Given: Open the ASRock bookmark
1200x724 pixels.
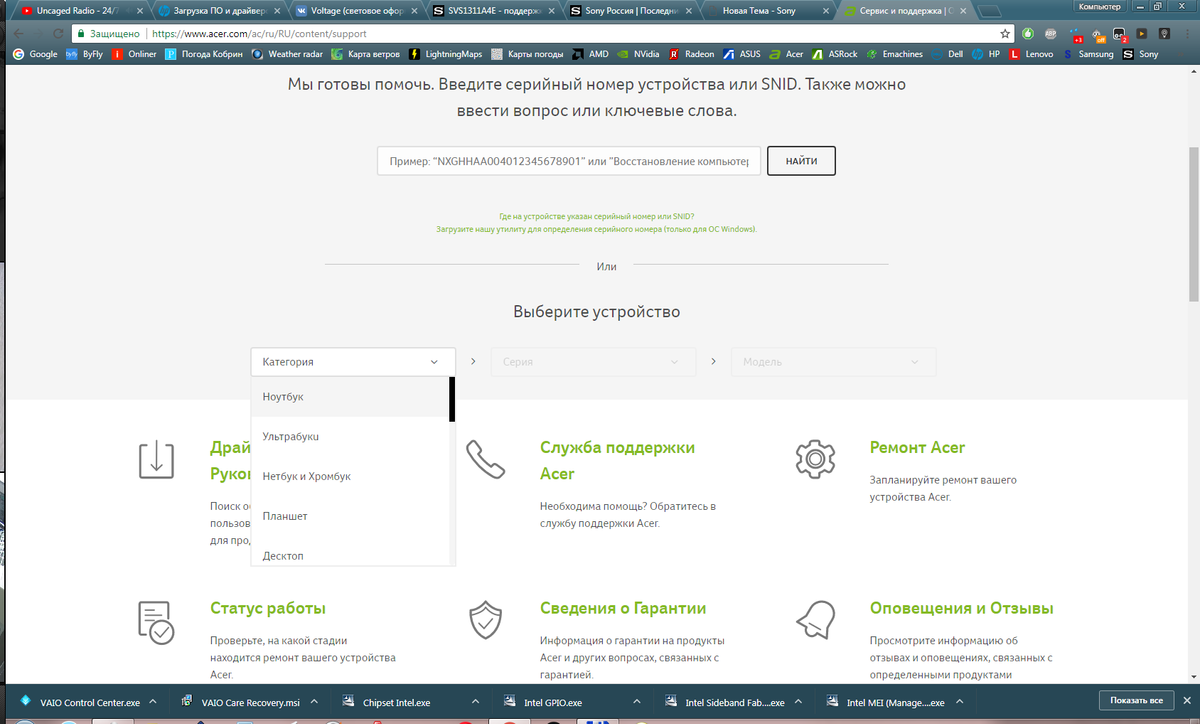Looking at the screenshot, I should [x=836, y=54].
